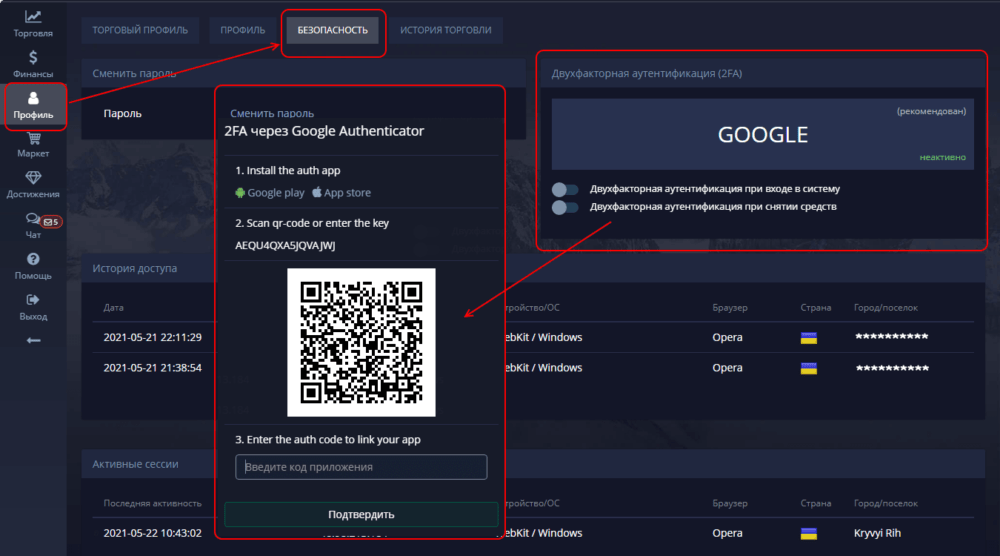
Task: Switch to the Безопасность tab
Action: 332,30
